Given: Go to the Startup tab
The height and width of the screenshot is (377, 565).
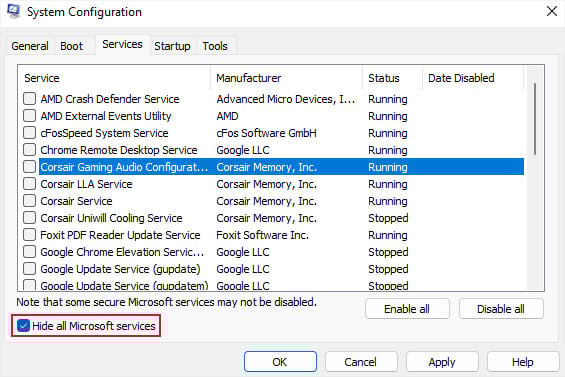Looking at the screenshot, I should 172,46.
